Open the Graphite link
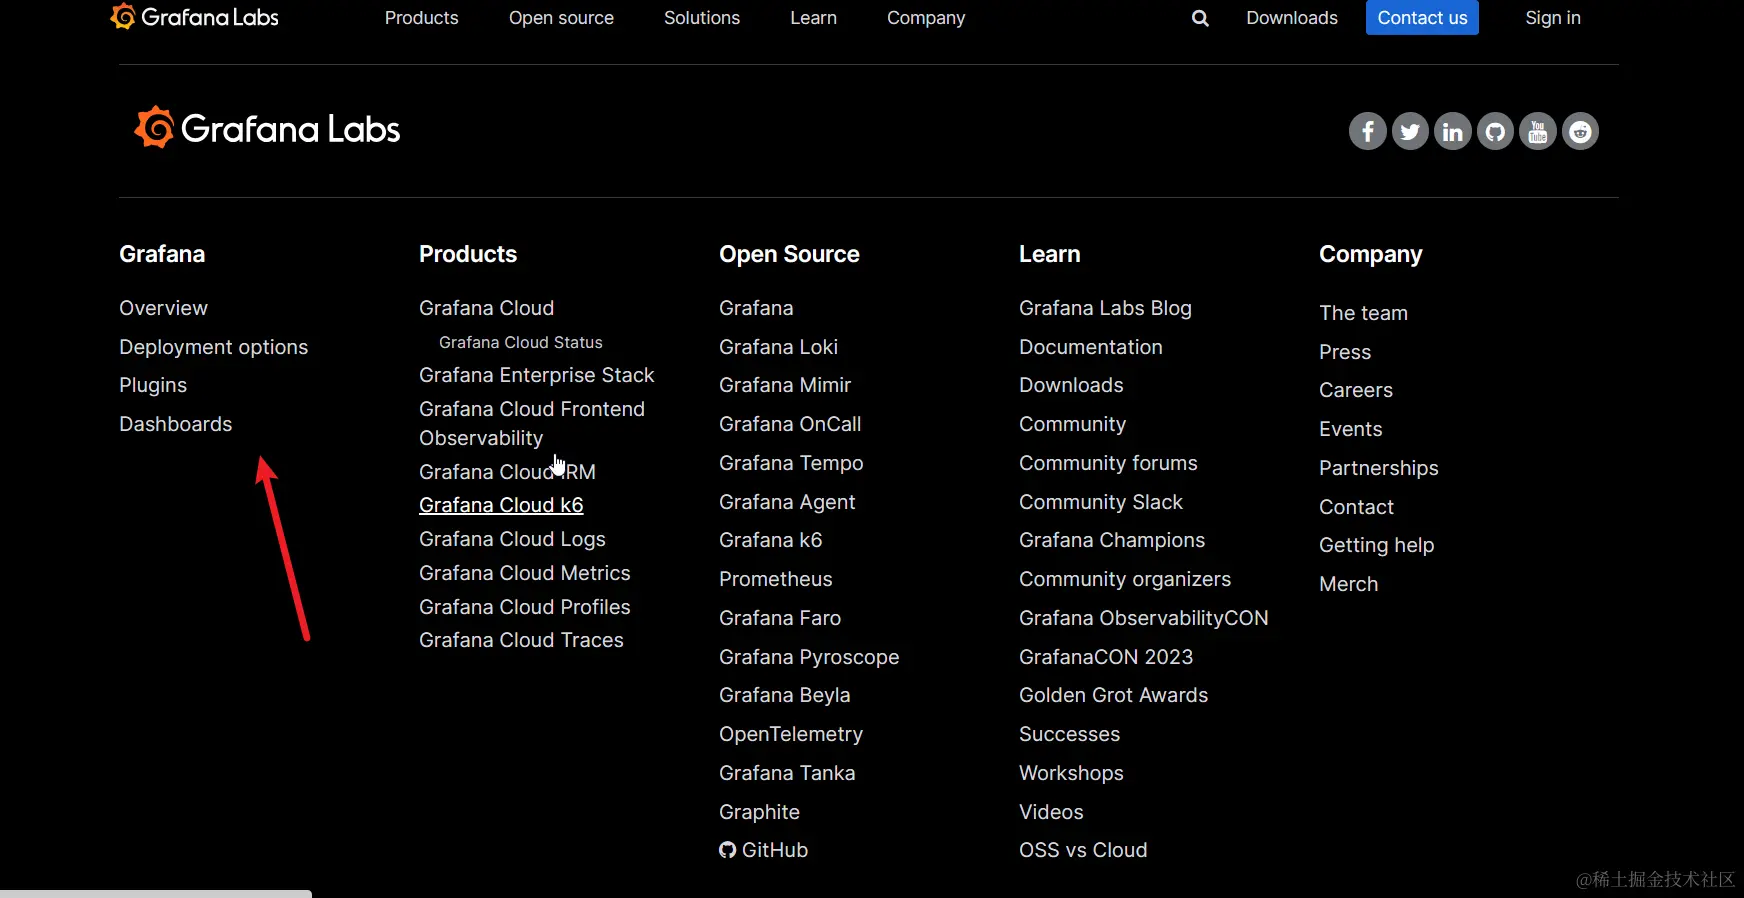Viewport: 1744px width, 898px height. [759, 812]
